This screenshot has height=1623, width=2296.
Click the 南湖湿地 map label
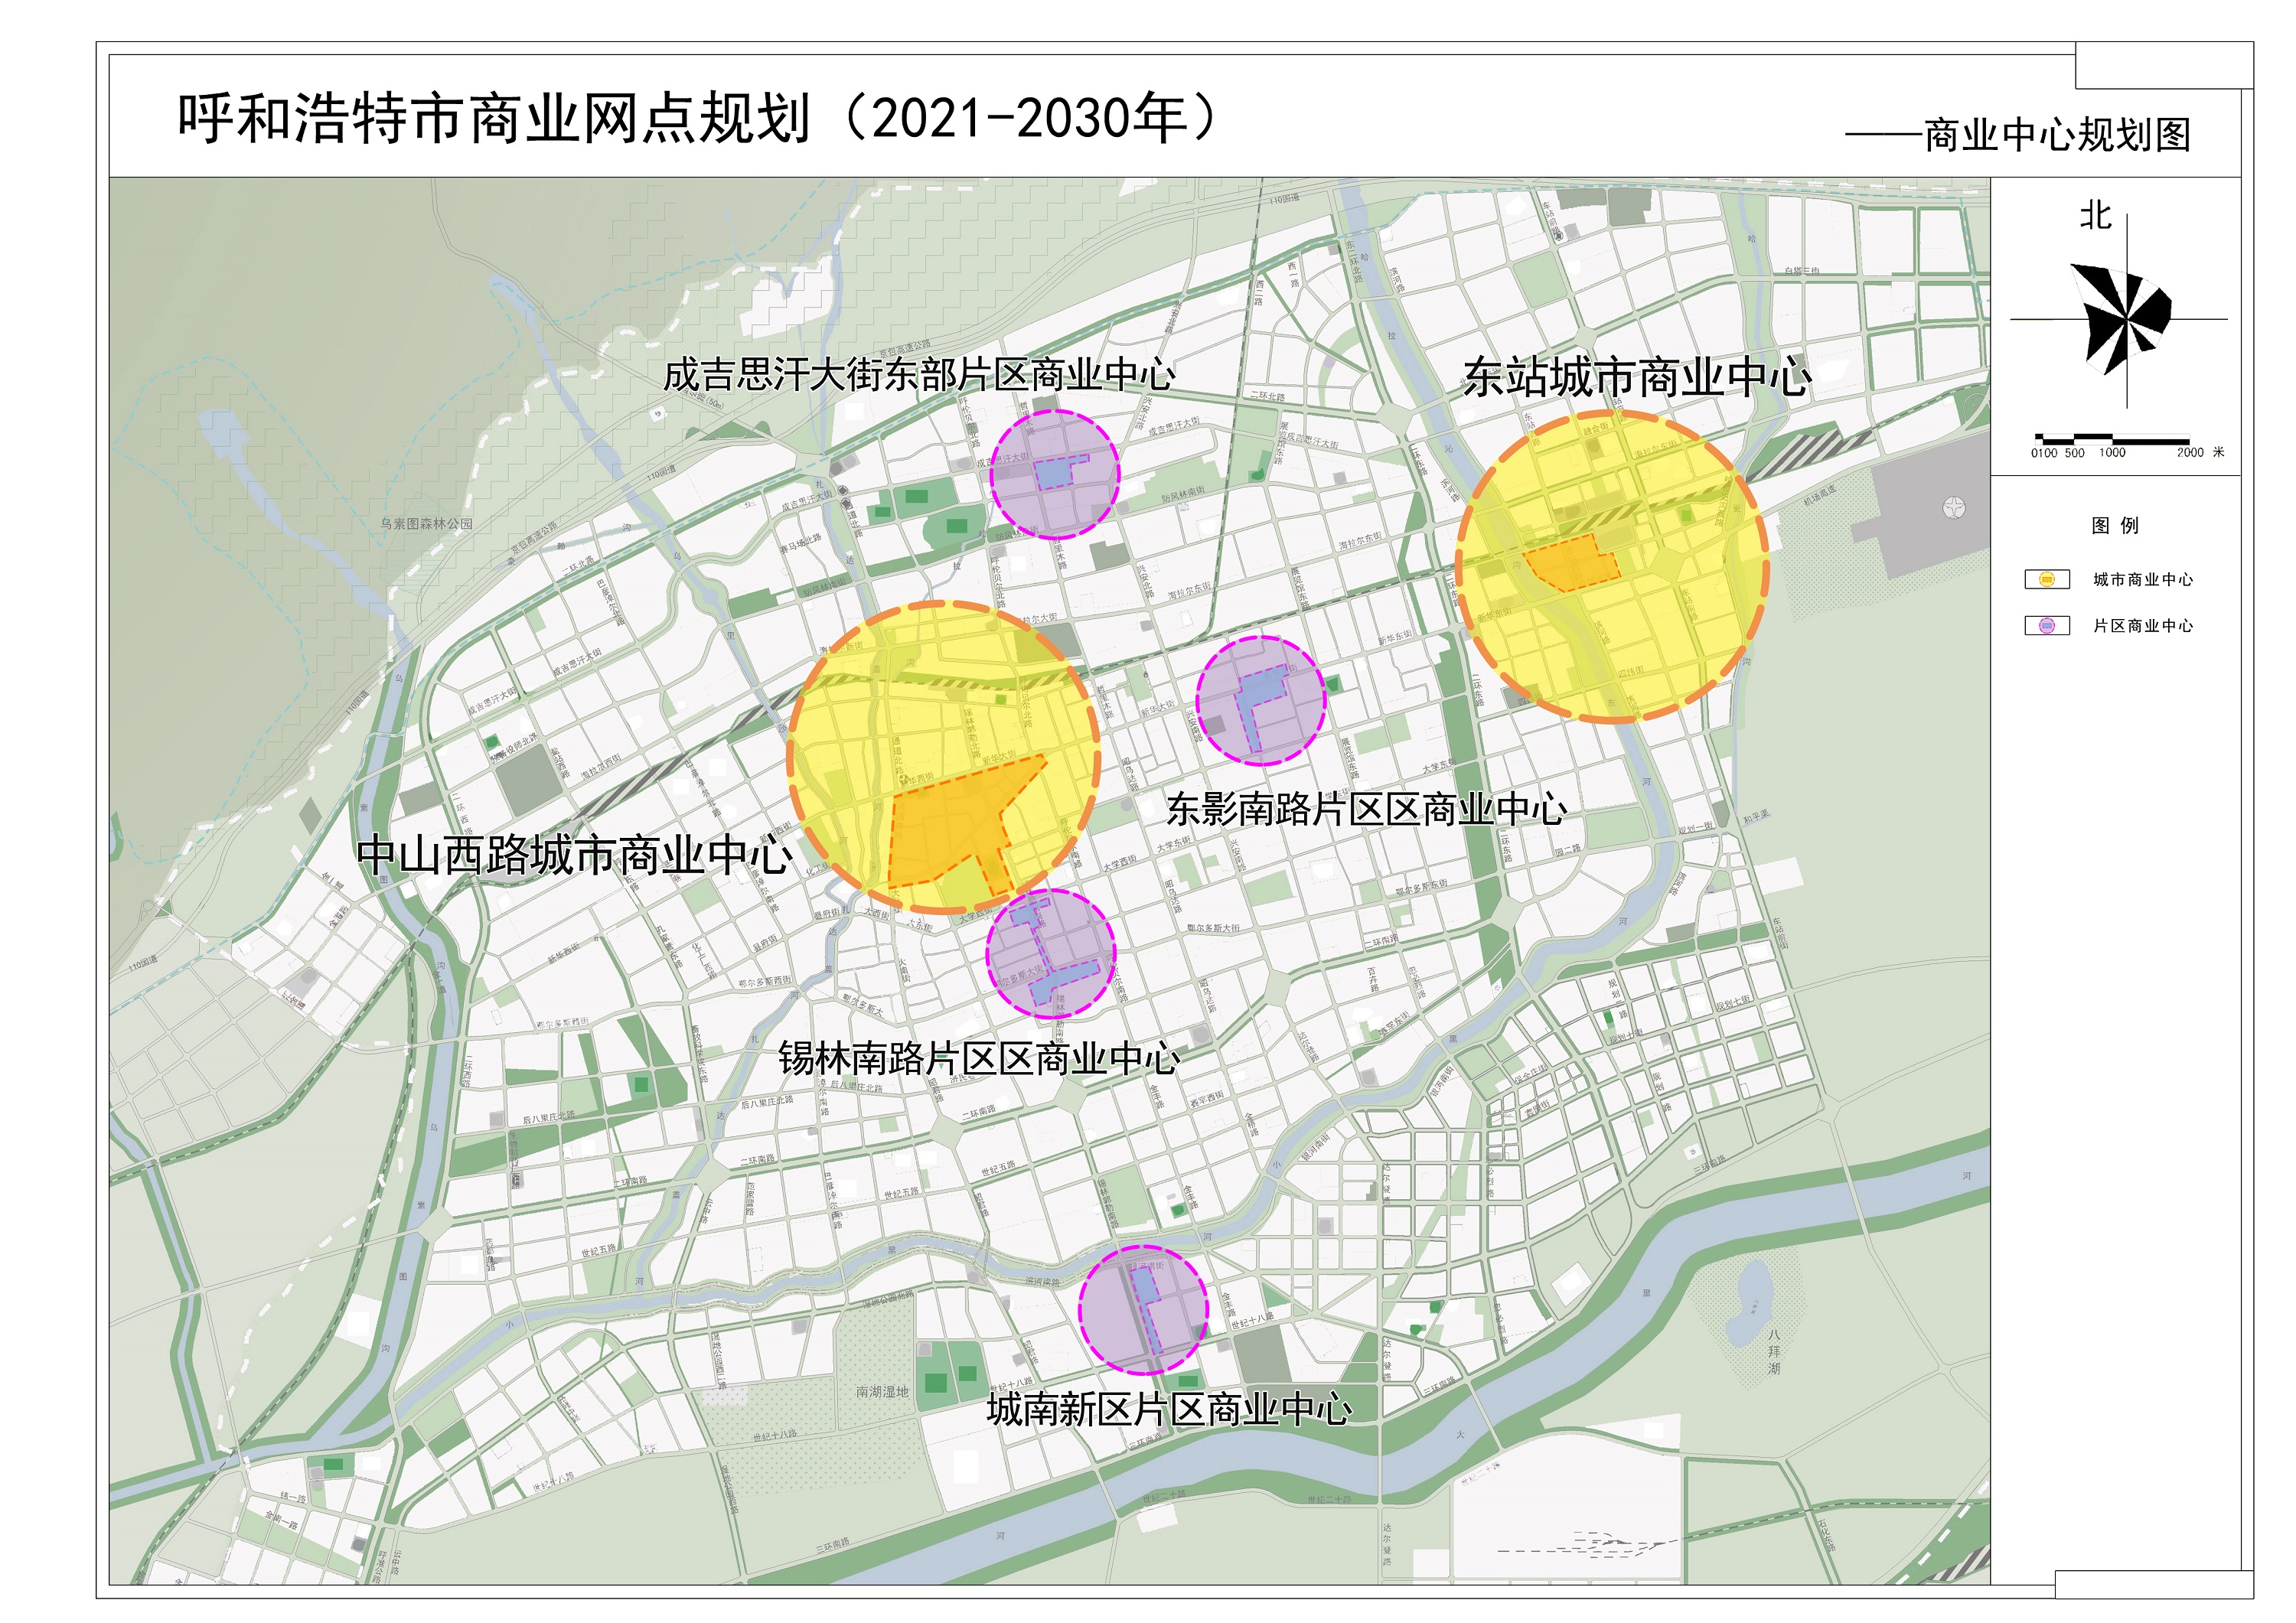pos(882,1391)
